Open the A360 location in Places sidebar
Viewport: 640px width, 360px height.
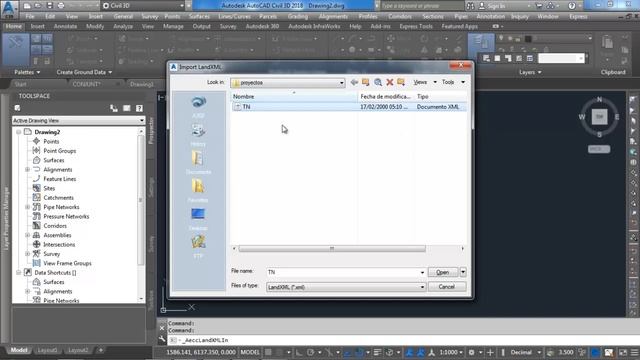pyautogui.click(x=198, y=106)
